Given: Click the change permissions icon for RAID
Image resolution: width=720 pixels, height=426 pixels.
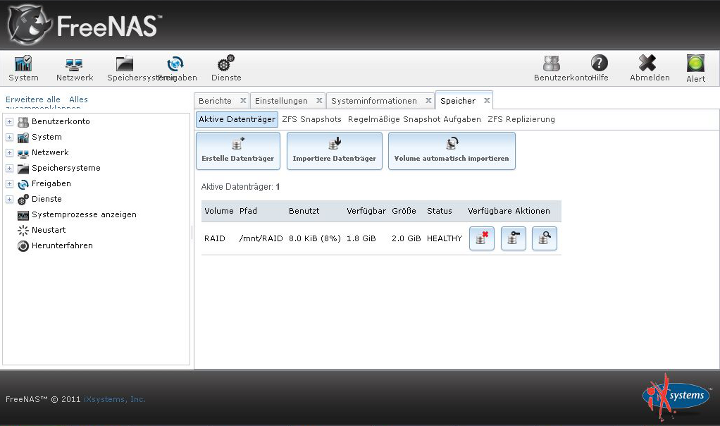Looking at the screenshot, I should point(513,238).
